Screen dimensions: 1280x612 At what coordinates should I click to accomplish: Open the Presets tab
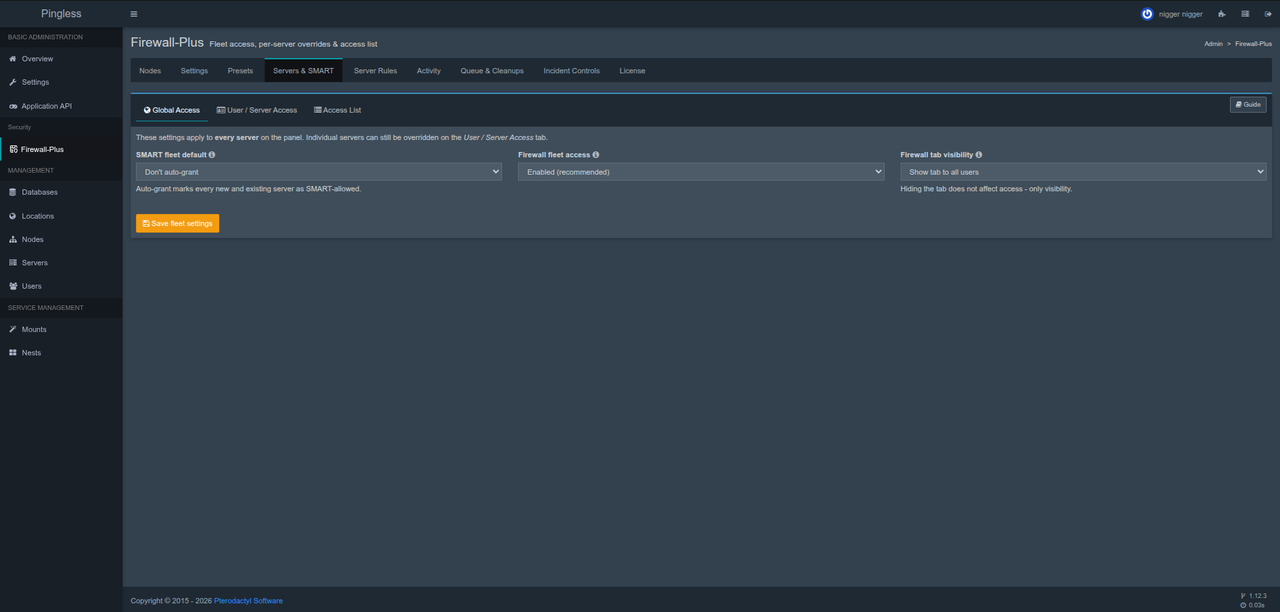240,71
